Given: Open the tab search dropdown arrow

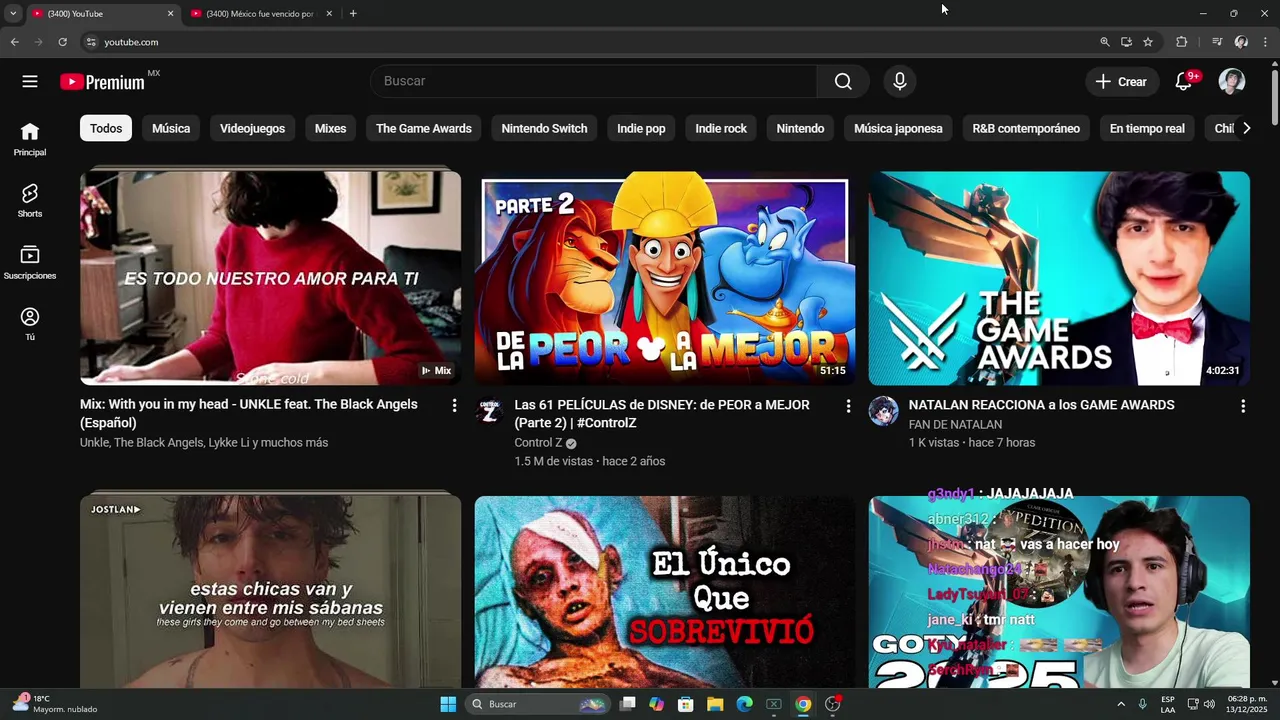Looking at the screenshot, I should (x=13, y=13).
